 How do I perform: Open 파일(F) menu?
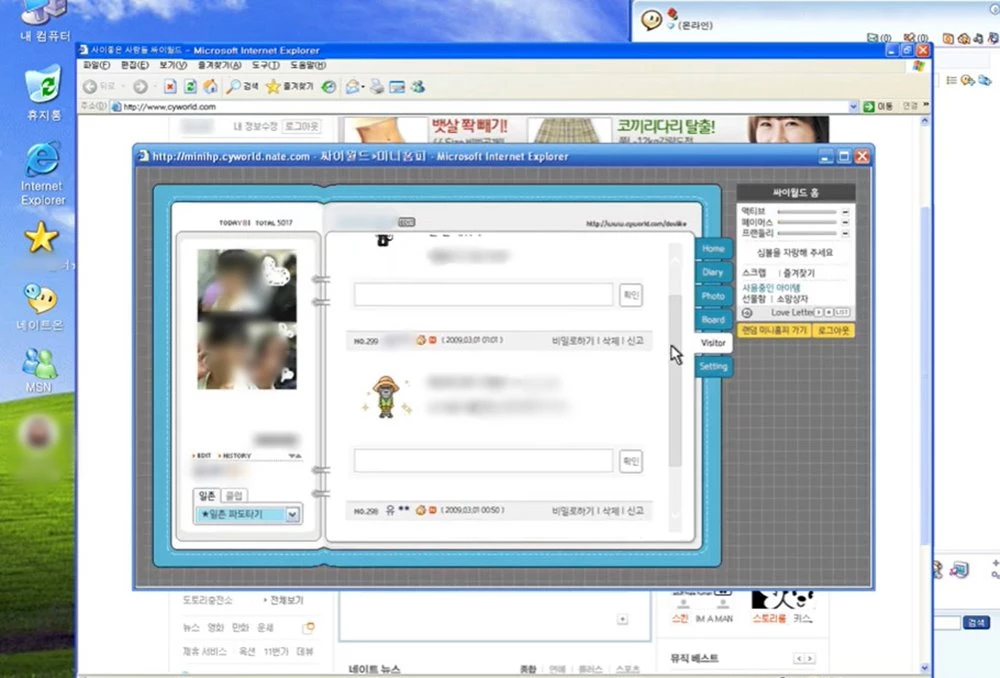click(96, 65)
